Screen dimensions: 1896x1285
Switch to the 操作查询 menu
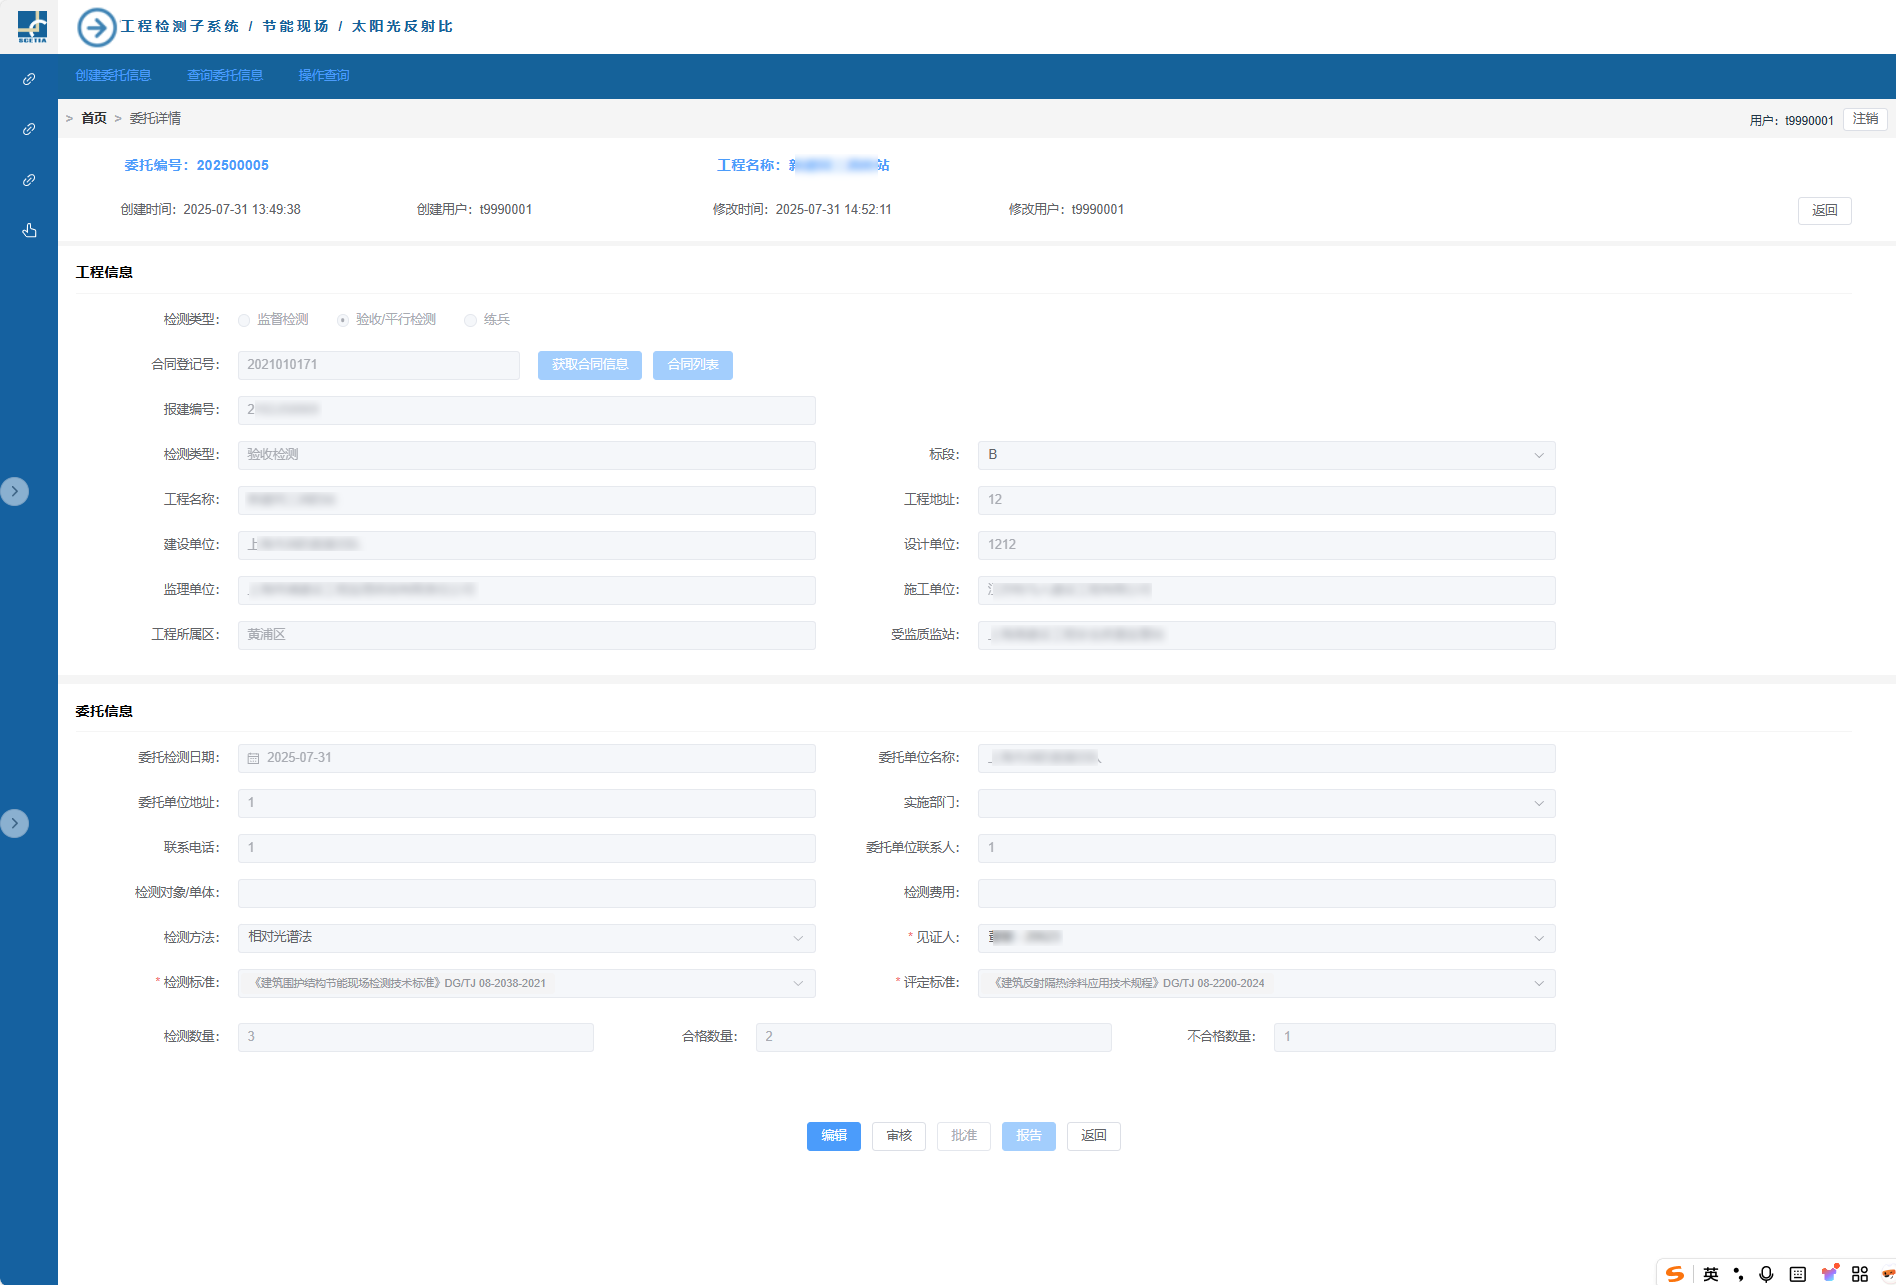pyautogui.click(x=323, y=76)
